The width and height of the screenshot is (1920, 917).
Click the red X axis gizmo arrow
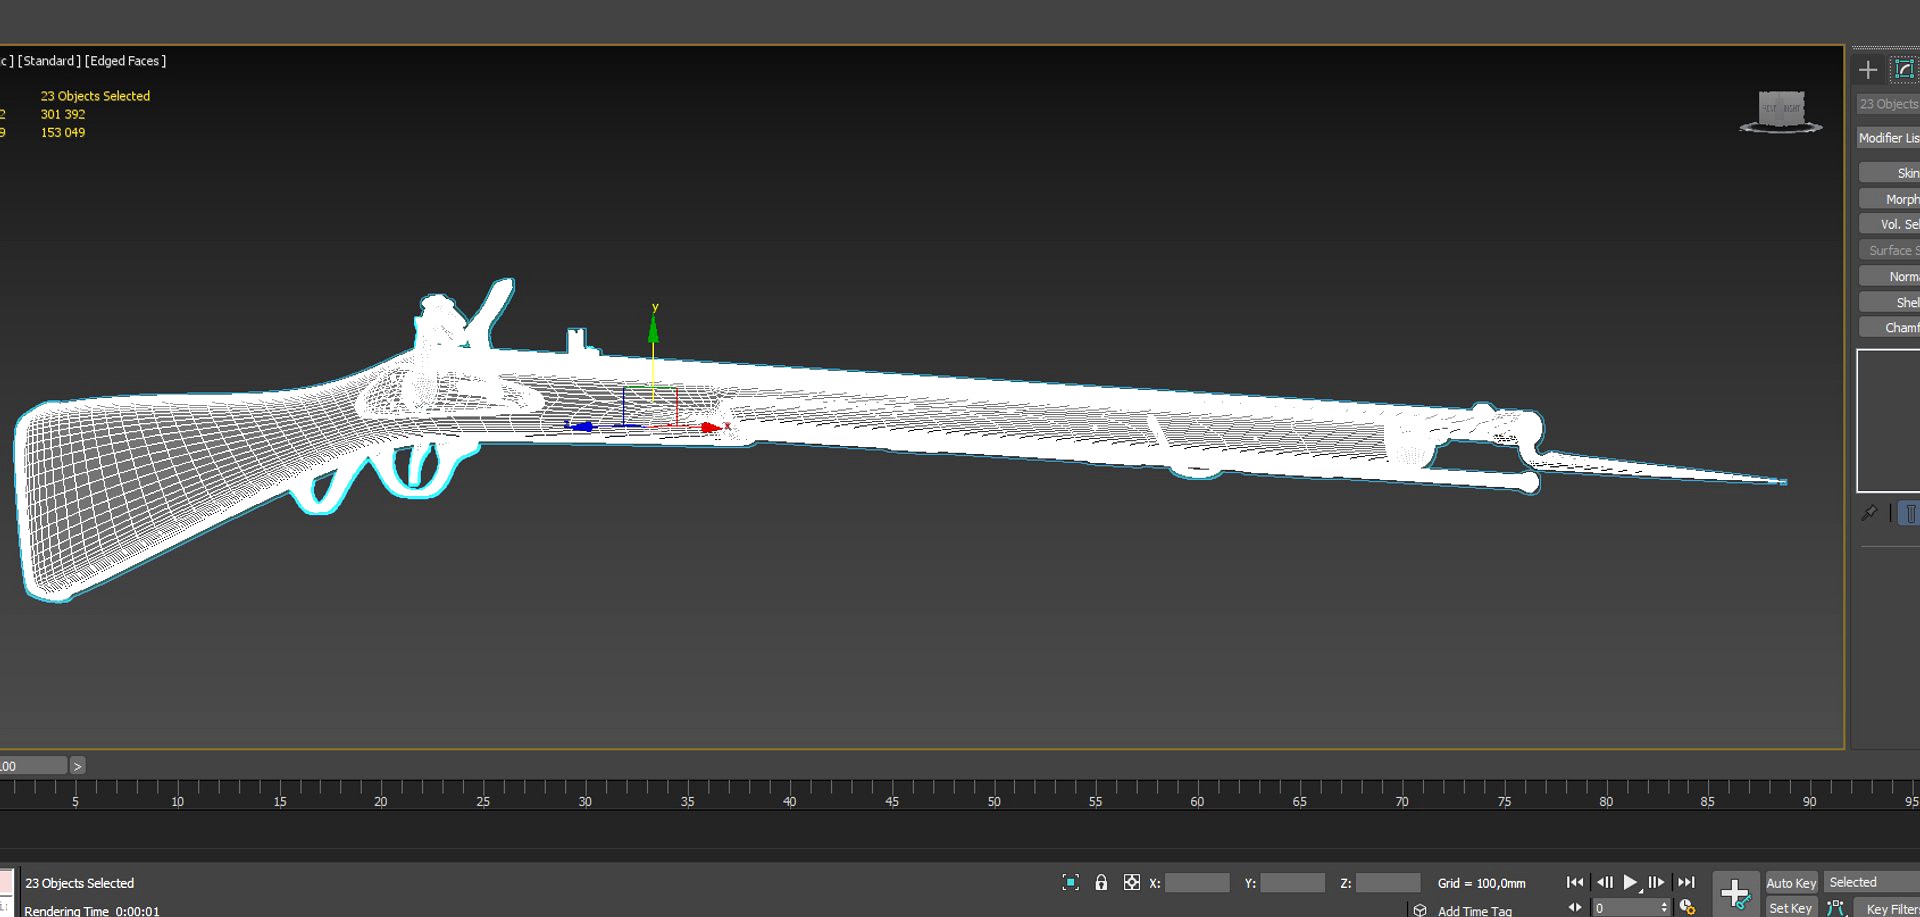click(x=711, y=427)
